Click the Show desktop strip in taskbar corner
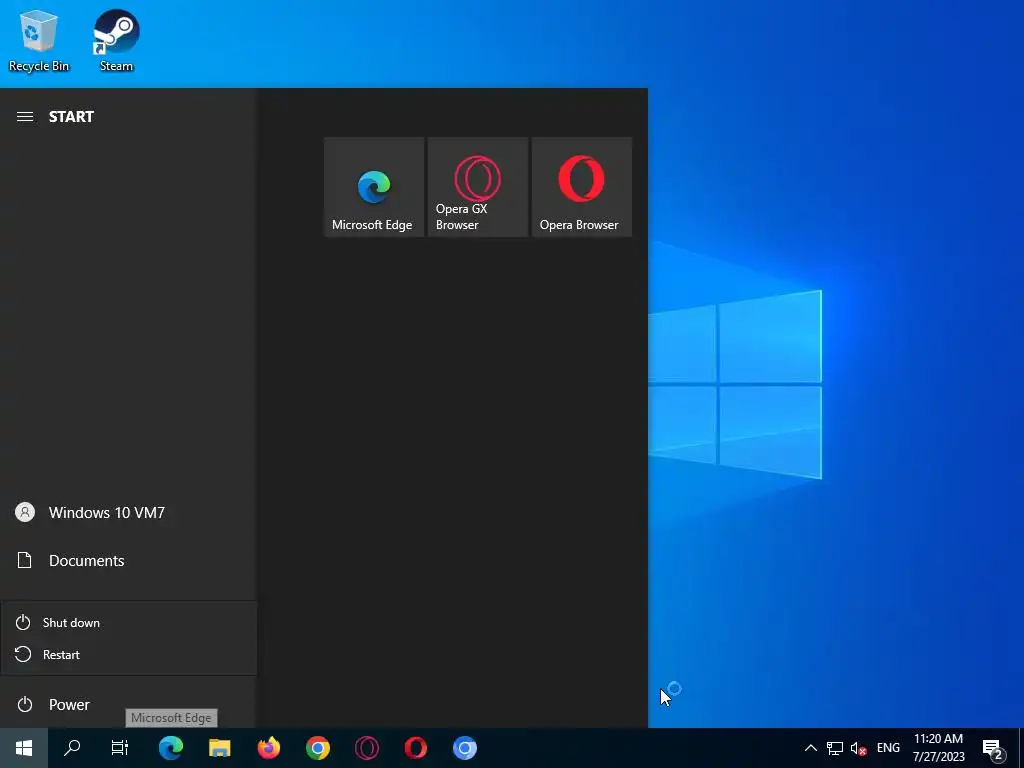The image size is (1024, 768). tap(1020, 748)
